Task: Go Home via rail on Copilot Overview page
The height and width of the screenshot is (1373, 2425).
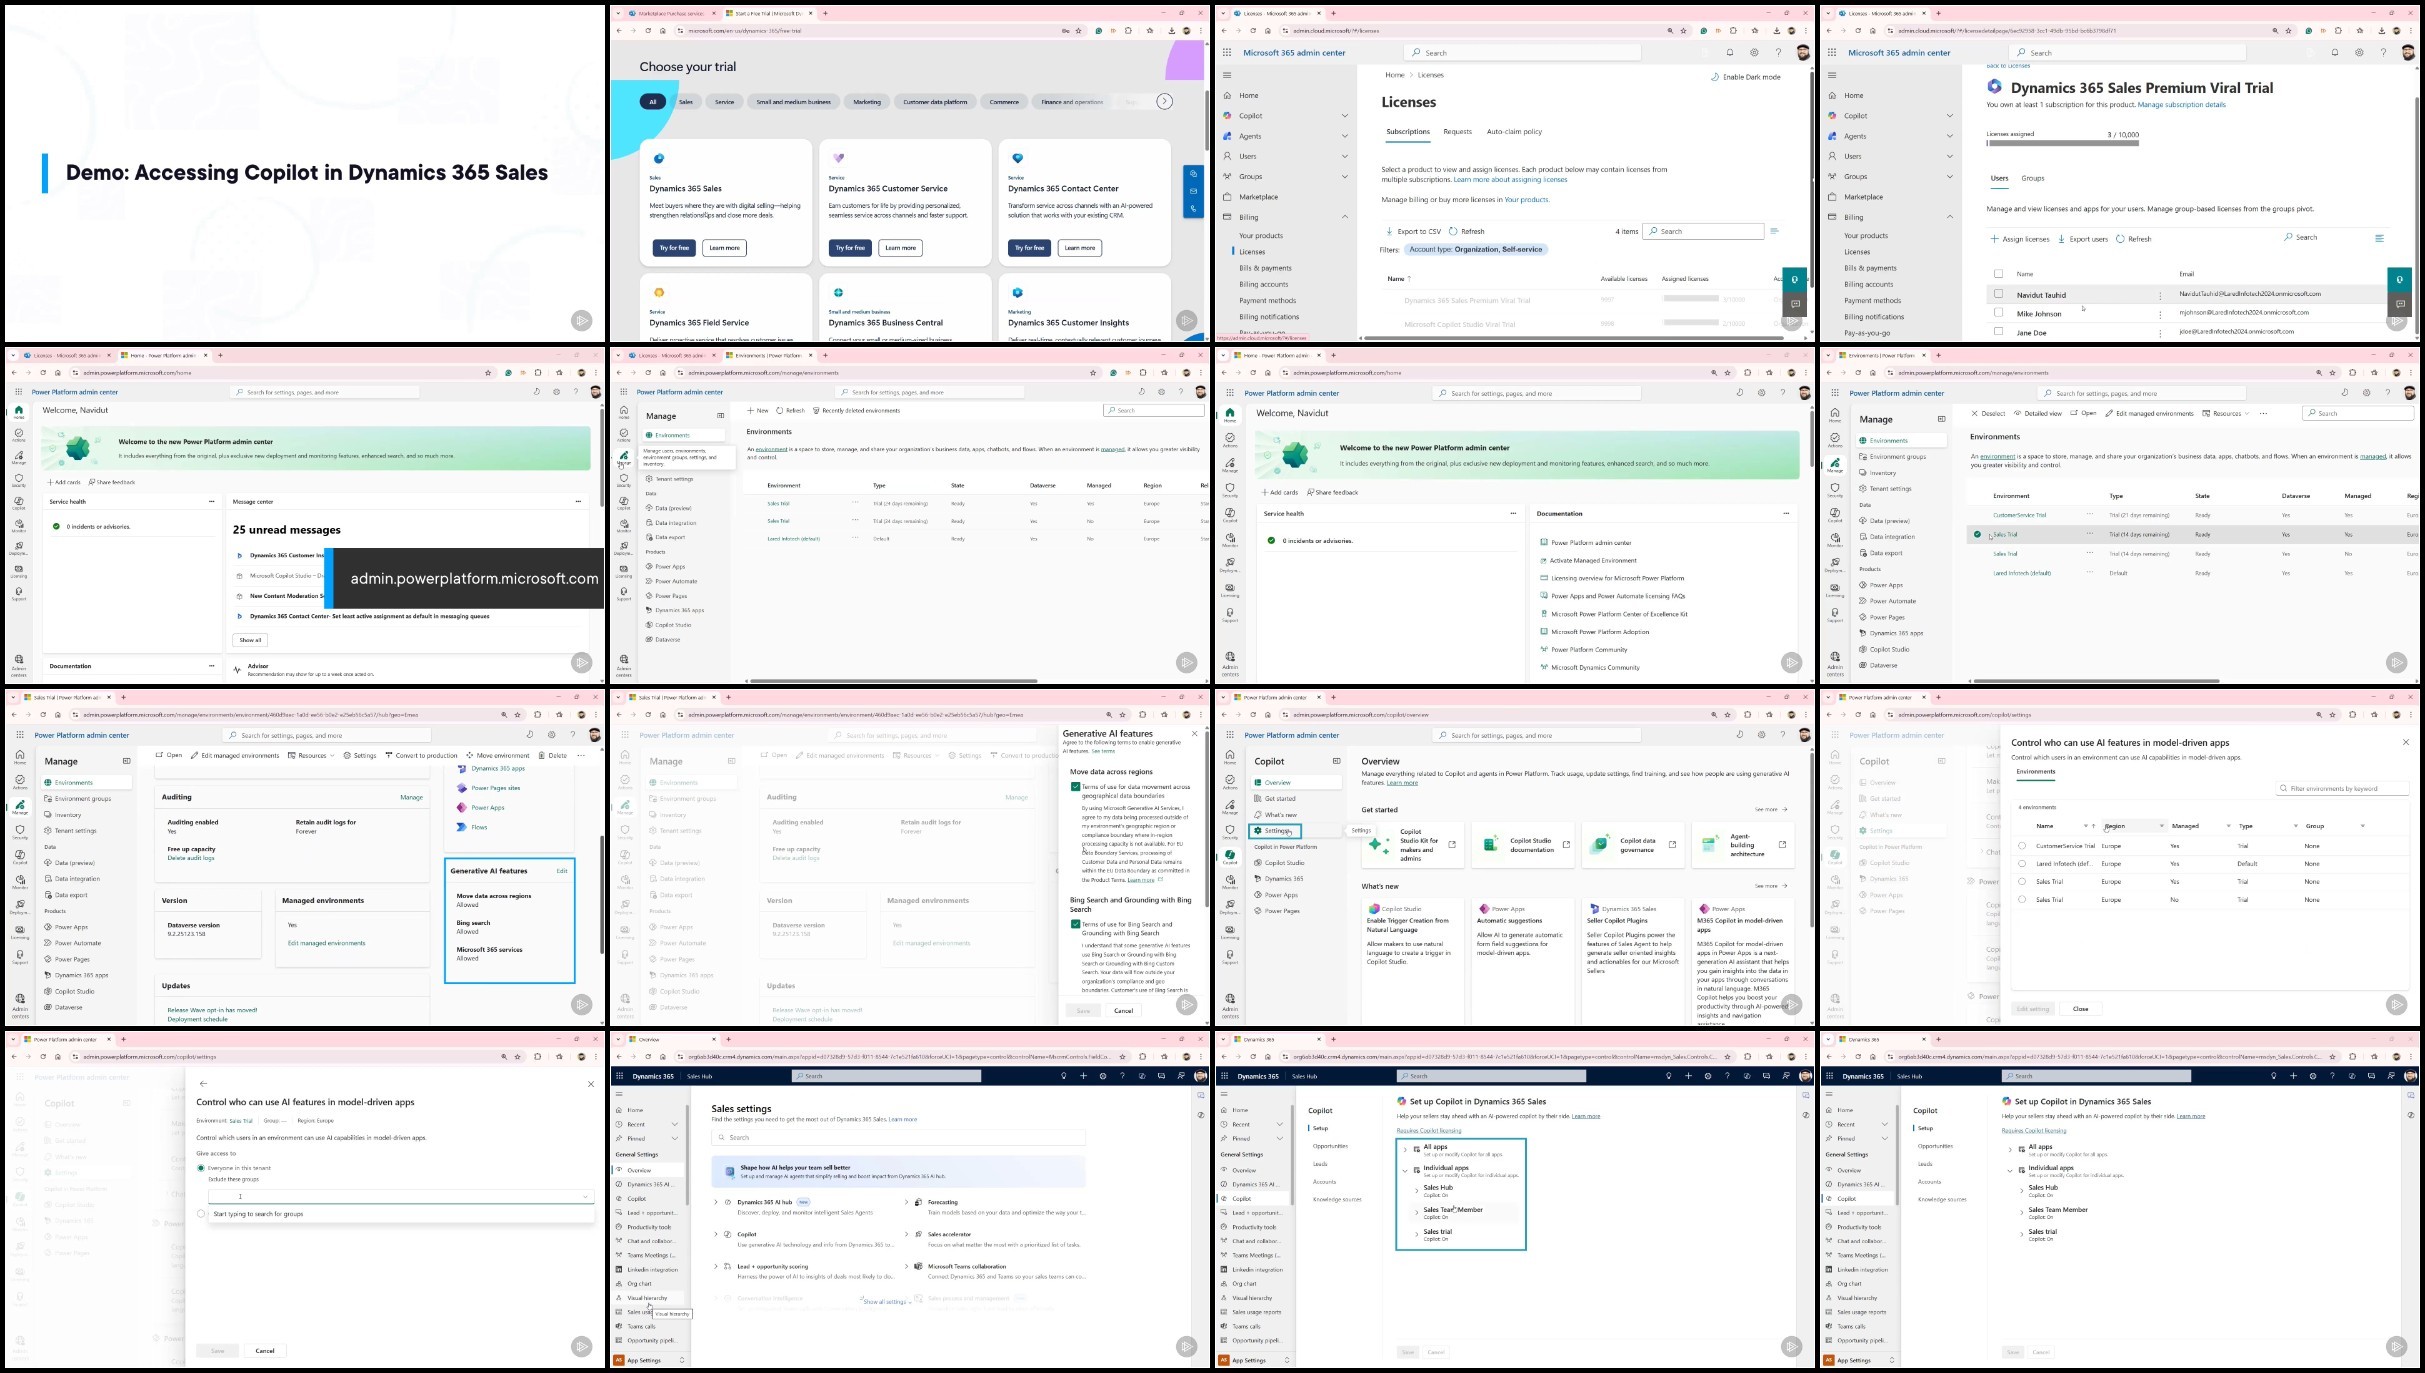Action: [x=1229, y=759]
